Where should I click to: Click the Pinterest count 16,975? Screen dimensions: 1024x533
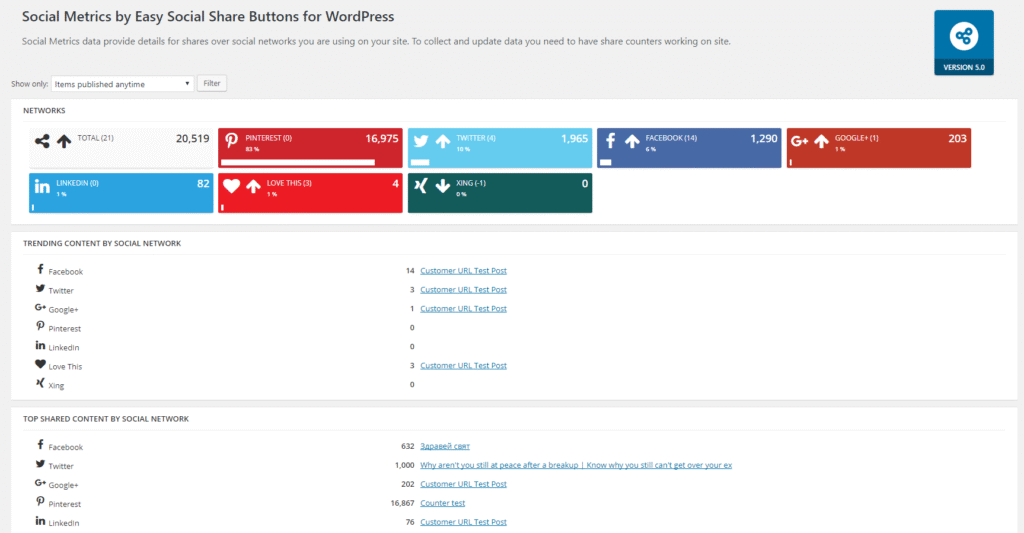click(x=381, y=138)
